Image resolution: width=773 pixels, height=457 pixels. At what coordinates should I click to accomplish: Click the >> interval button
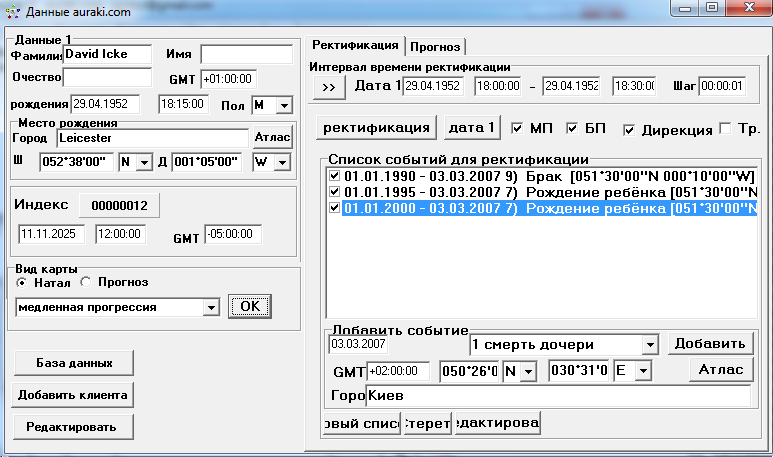tap(329, 87)
